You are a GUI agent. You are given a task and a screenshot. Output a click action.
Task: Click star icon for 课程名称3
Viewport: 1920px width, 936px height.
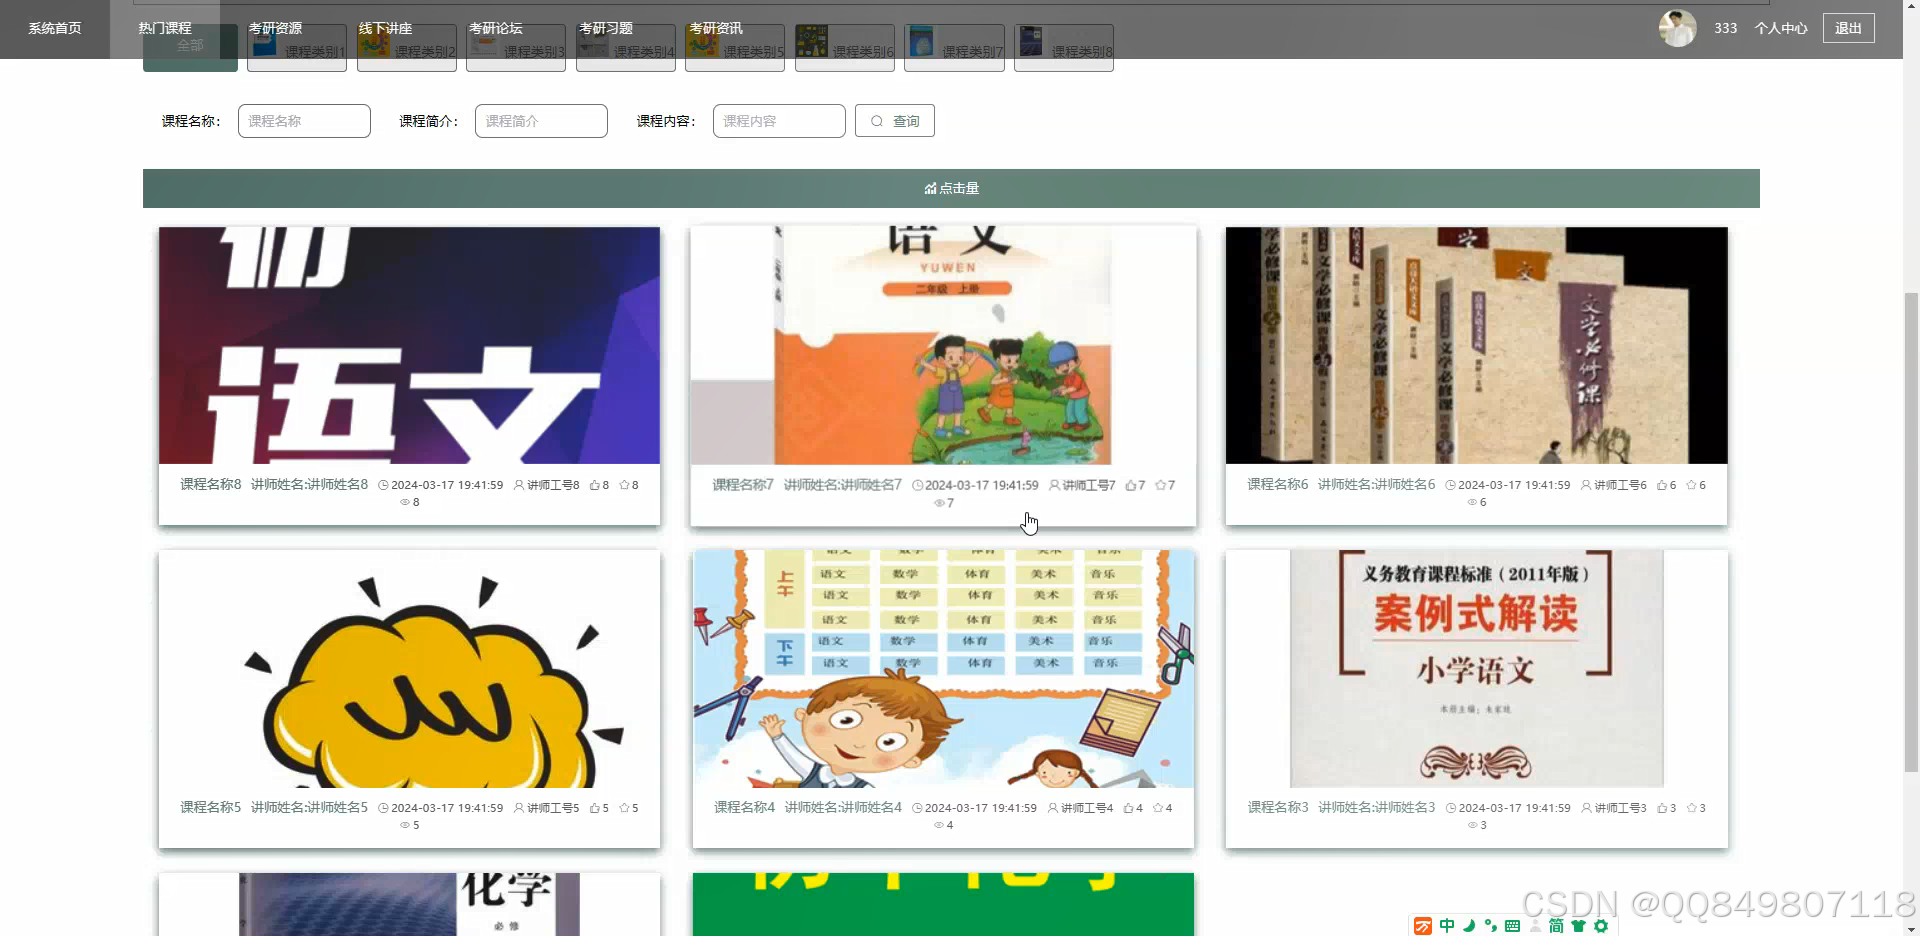[1692, 808]
